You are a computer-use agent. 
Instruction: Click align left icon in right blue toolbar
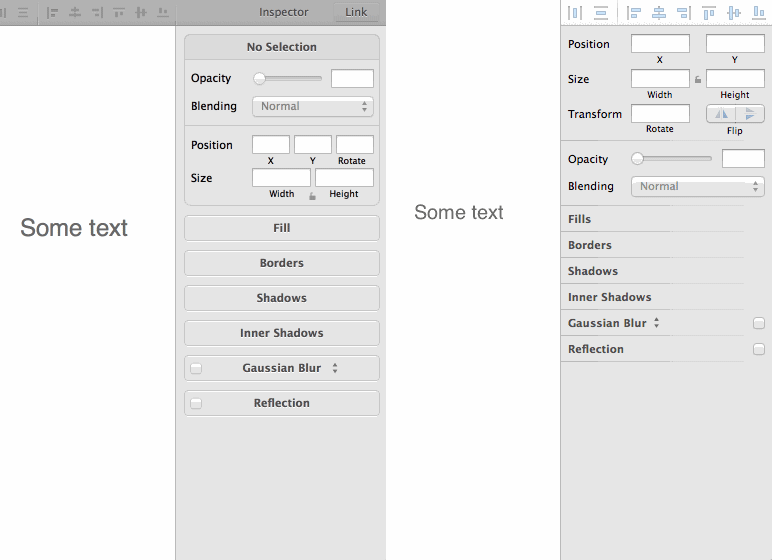pos(634,13)
